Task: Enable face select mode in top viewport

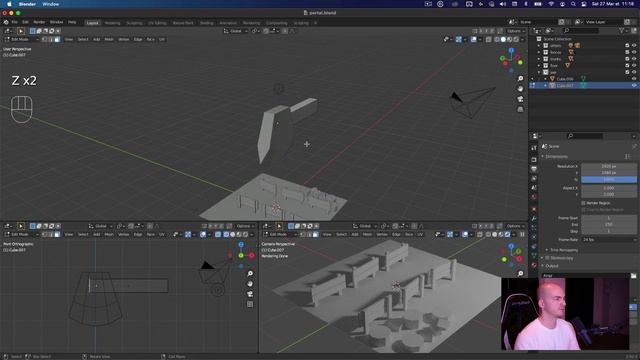Action: tap(57, 40)
